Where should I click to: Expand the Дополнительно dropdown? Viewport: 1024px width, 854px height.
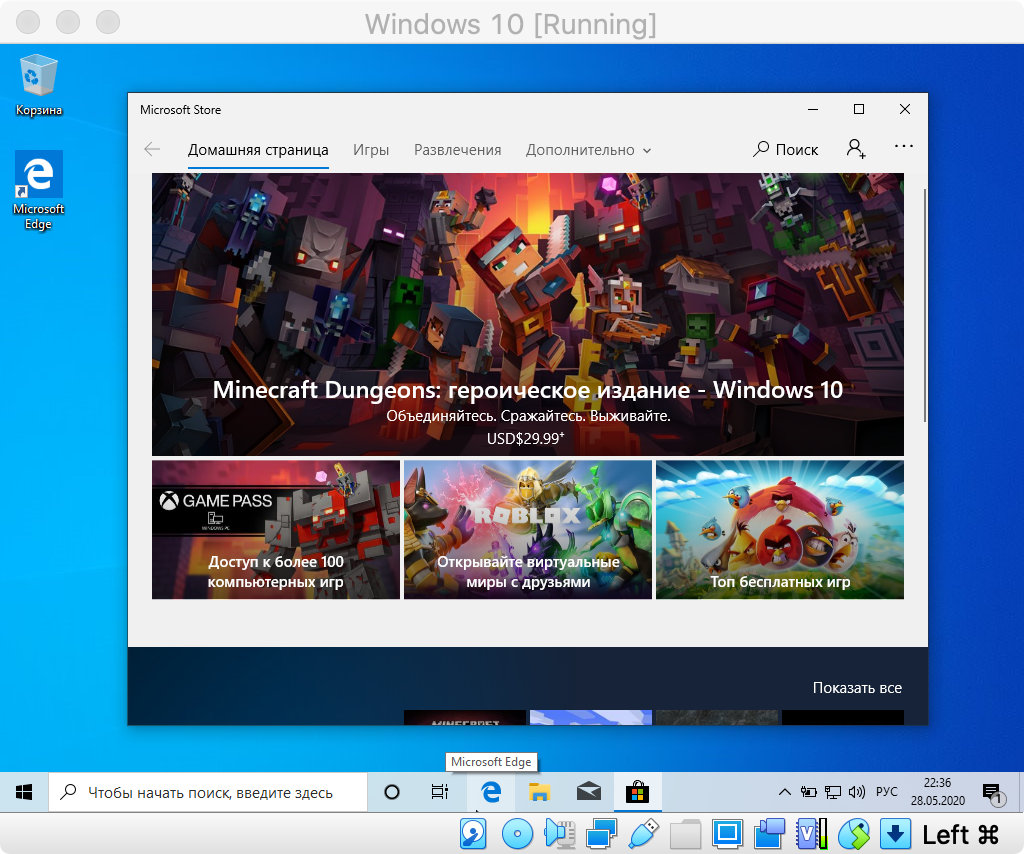coord(588,149)
